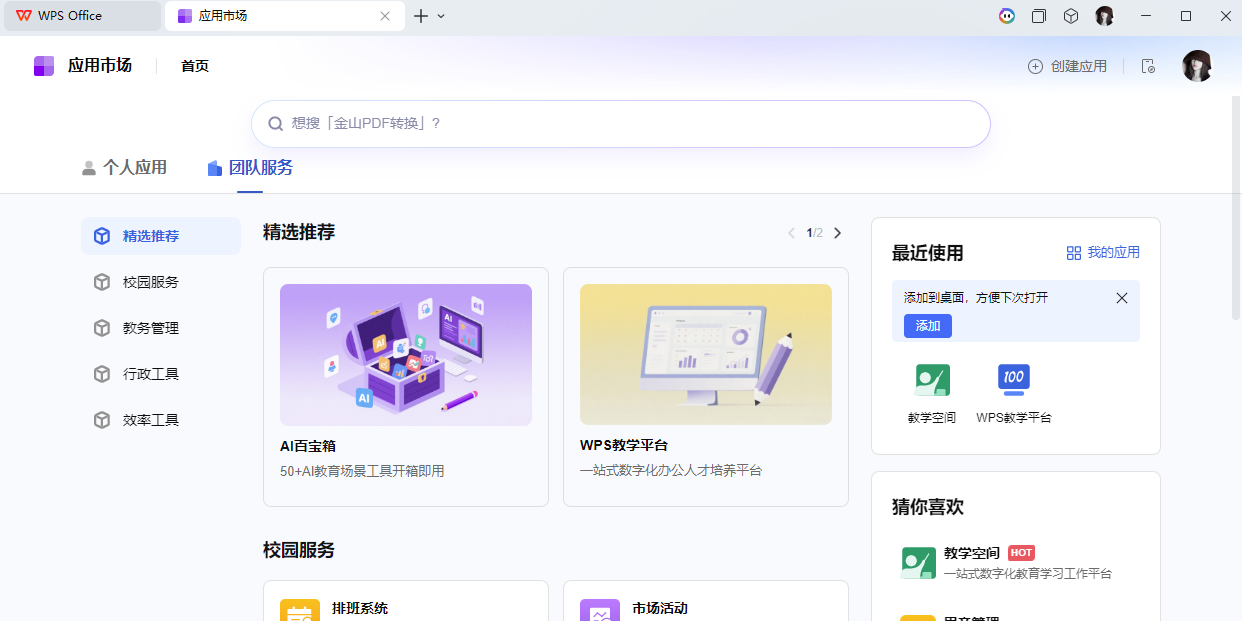Open the large profile avatar in header
The height and width of the screenshot is (621, 1242).
(1197, 66)
